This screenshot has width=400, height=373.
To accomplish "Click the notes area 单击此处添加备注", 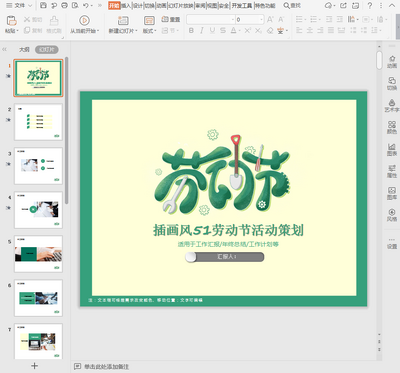I will 106,366.
